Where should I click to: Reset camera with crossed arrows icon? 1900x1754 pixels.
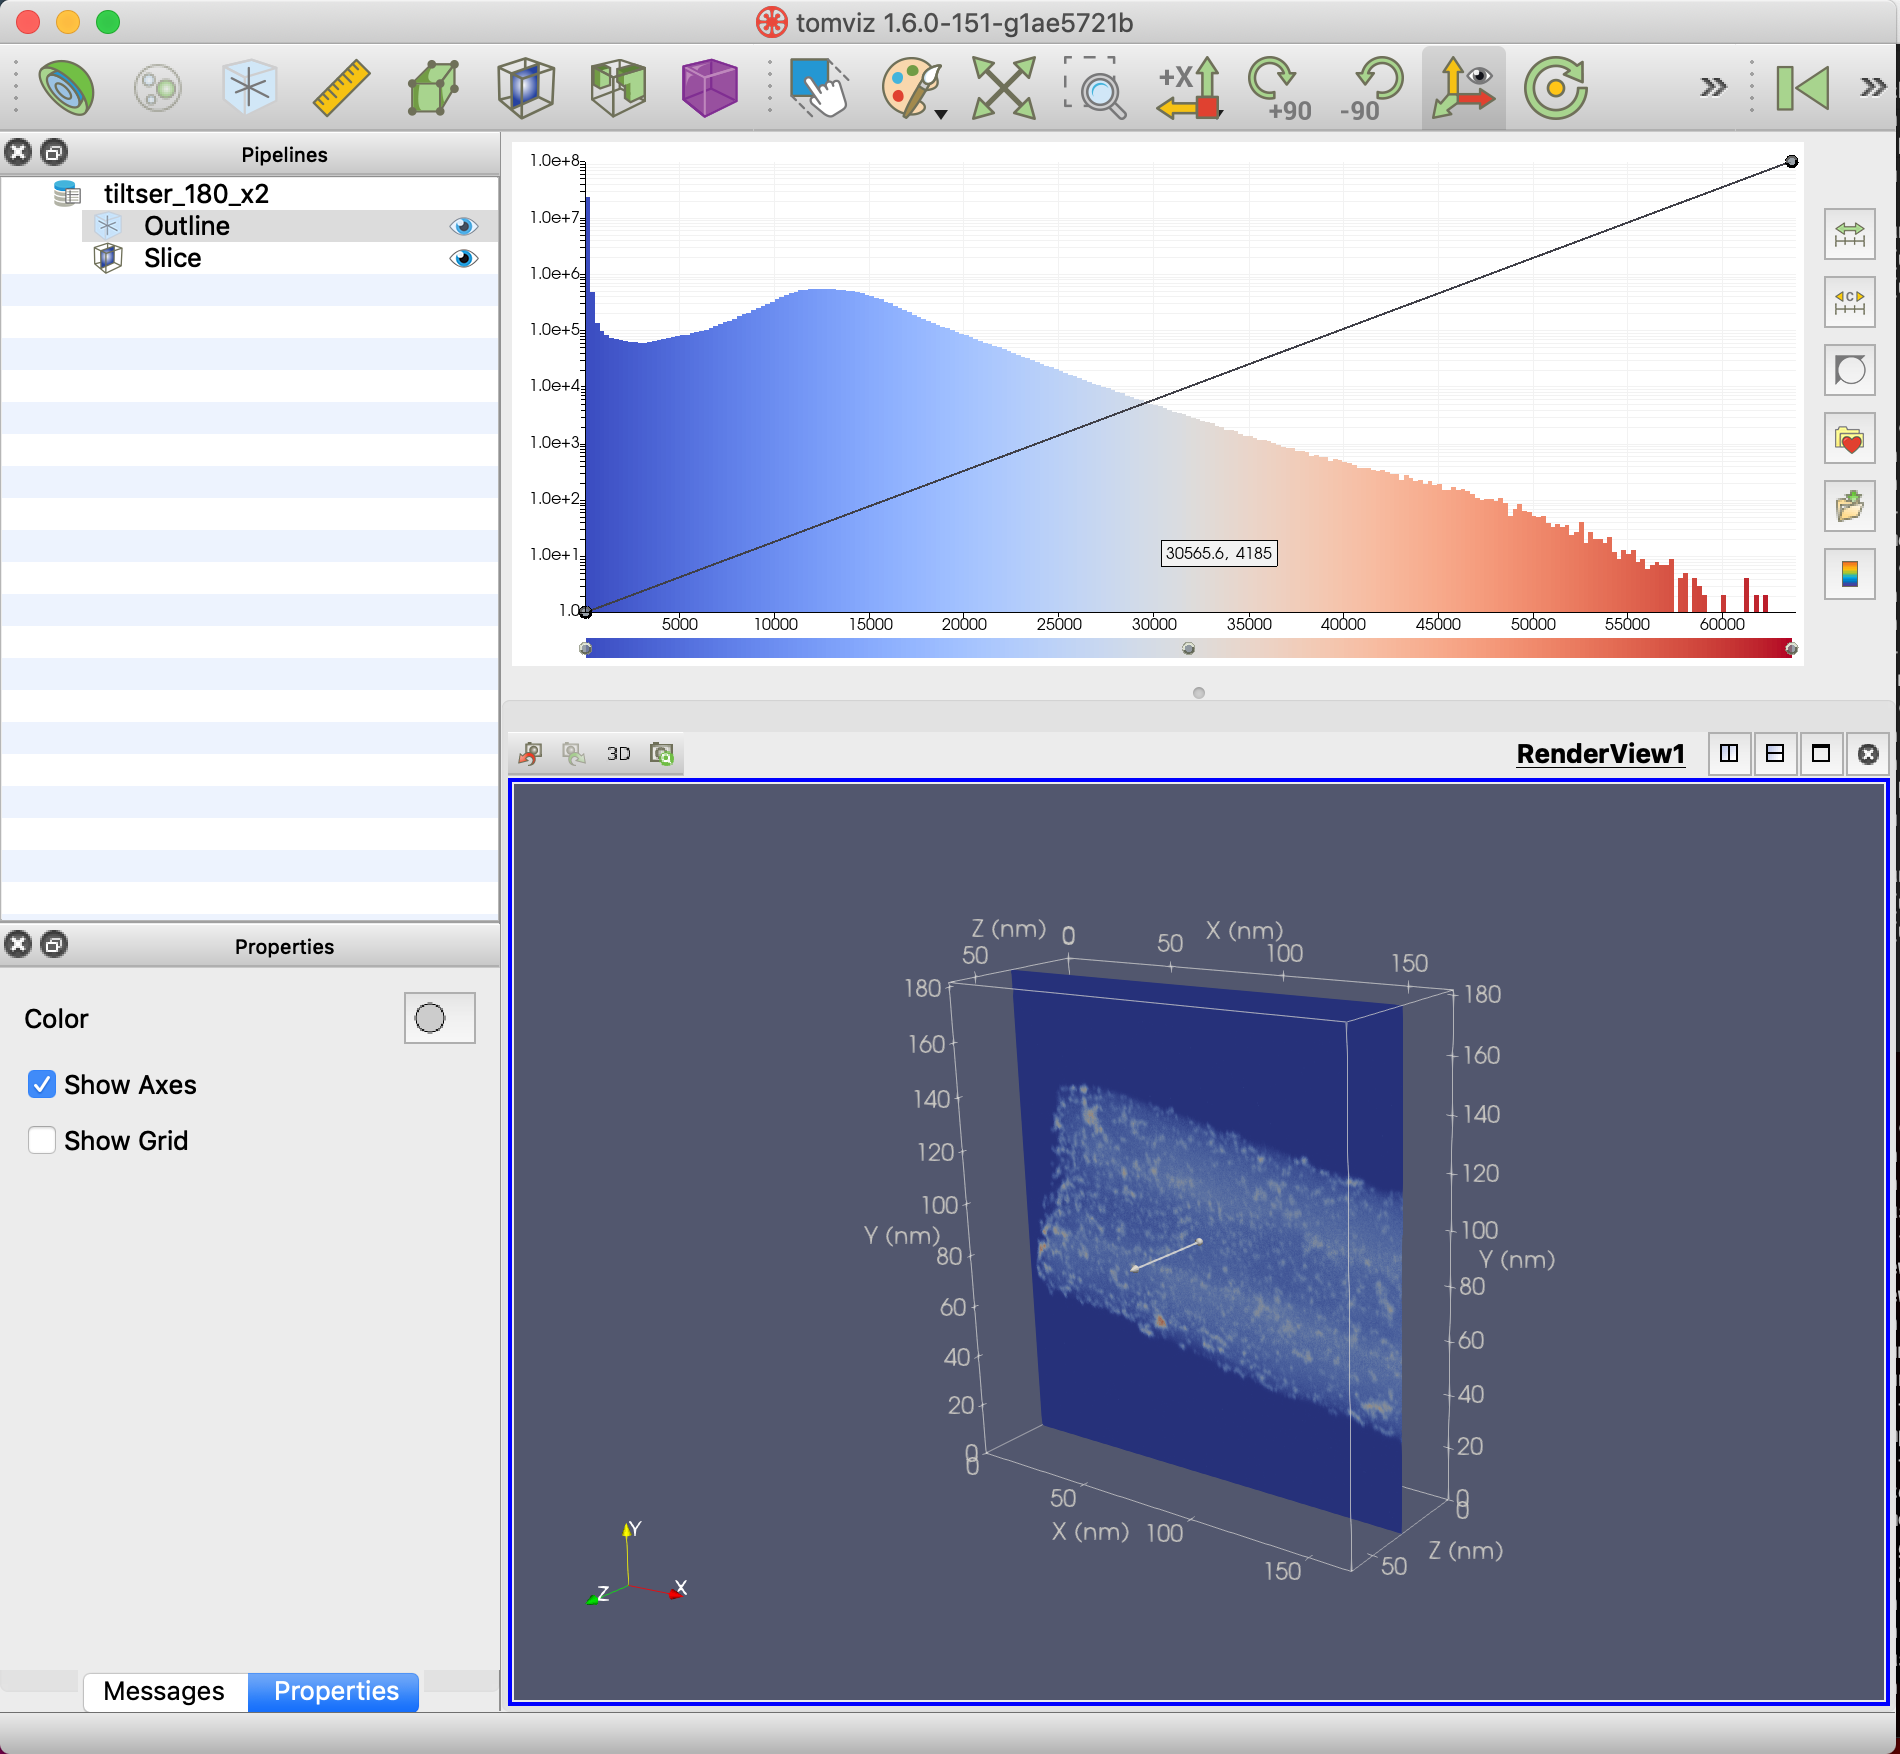[x=1003, y=88]
